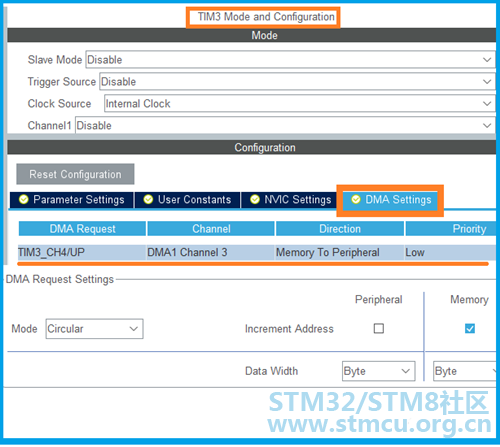Image resolution: width=500 pixels, height=447 pixels.
Task: Click the Mode section header bar
Action: point(252,35)
